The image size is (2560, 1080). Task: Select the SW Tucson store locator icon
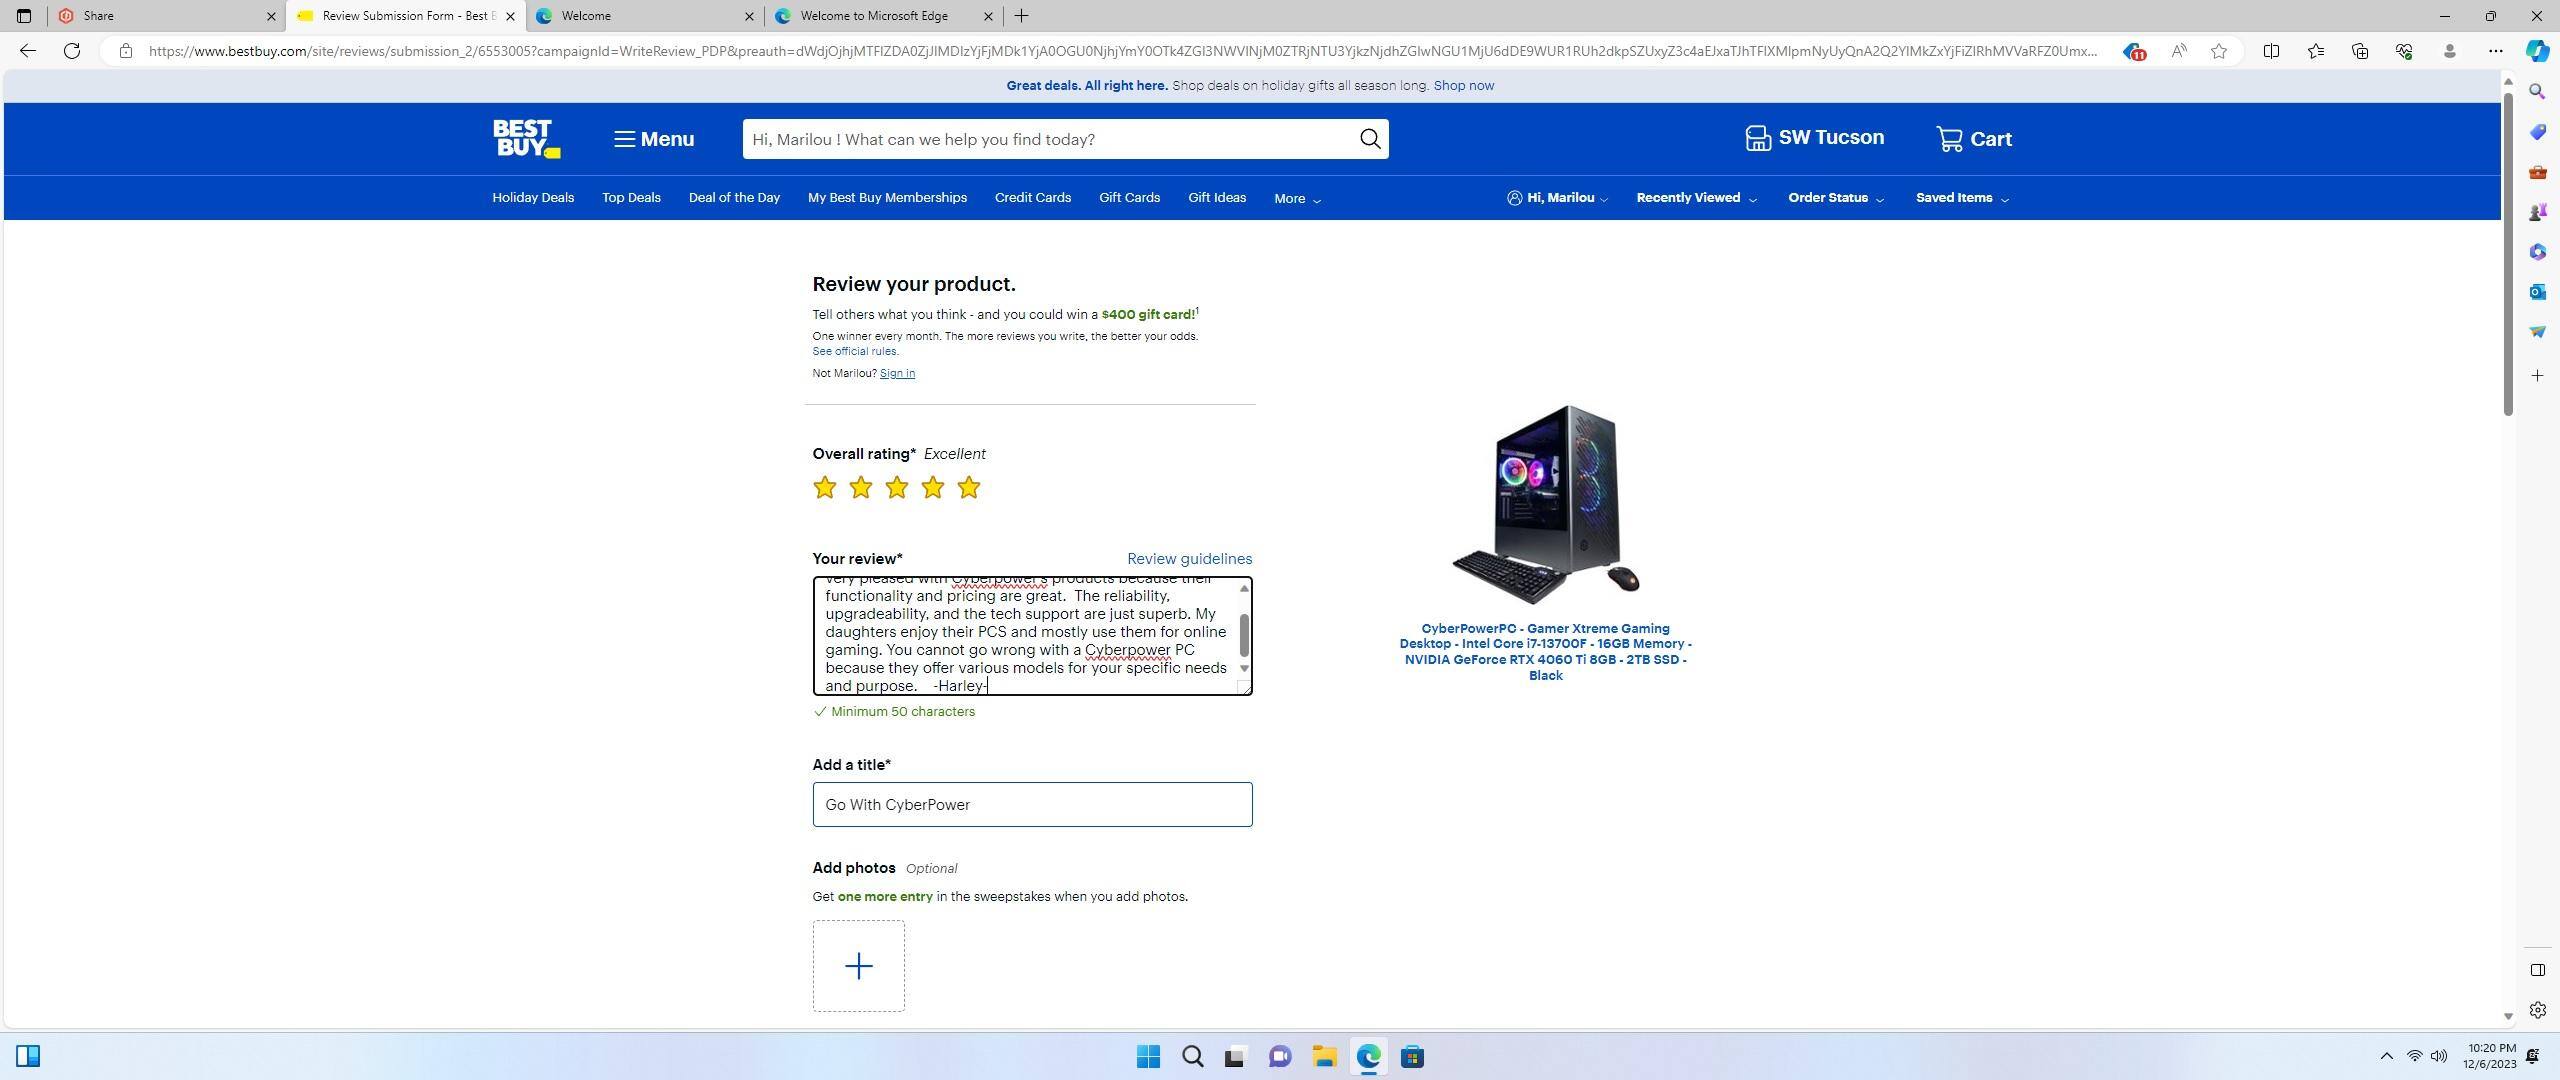1759,137
